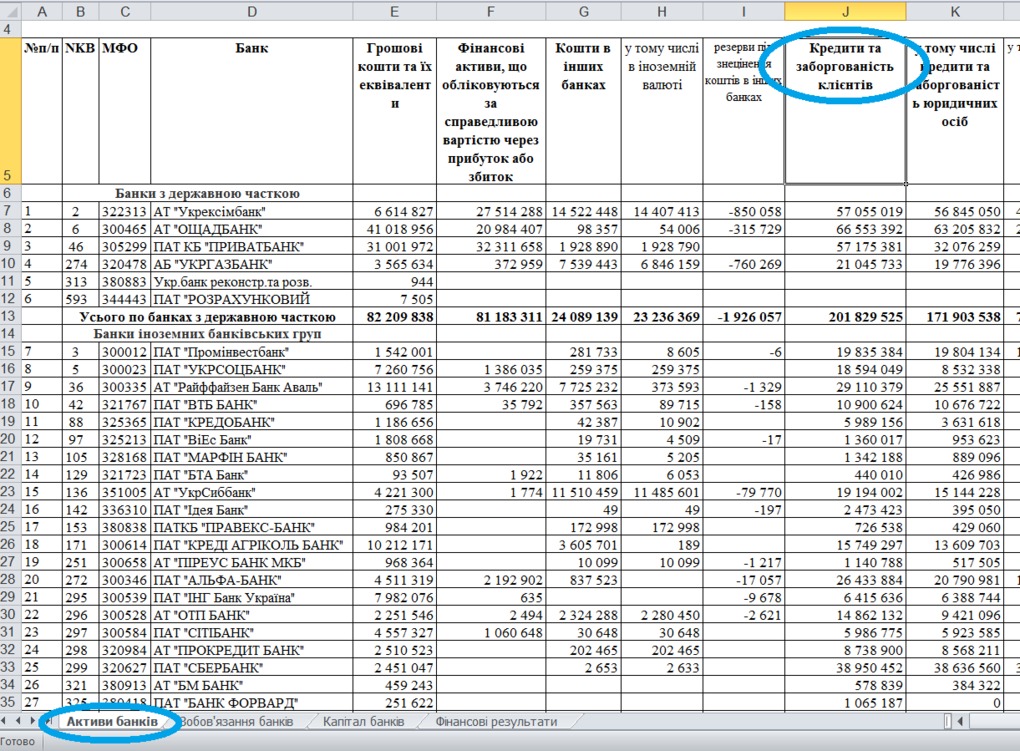Click previous sheet navigation arrow
1020x751 pixels.
tap(19, 721)
